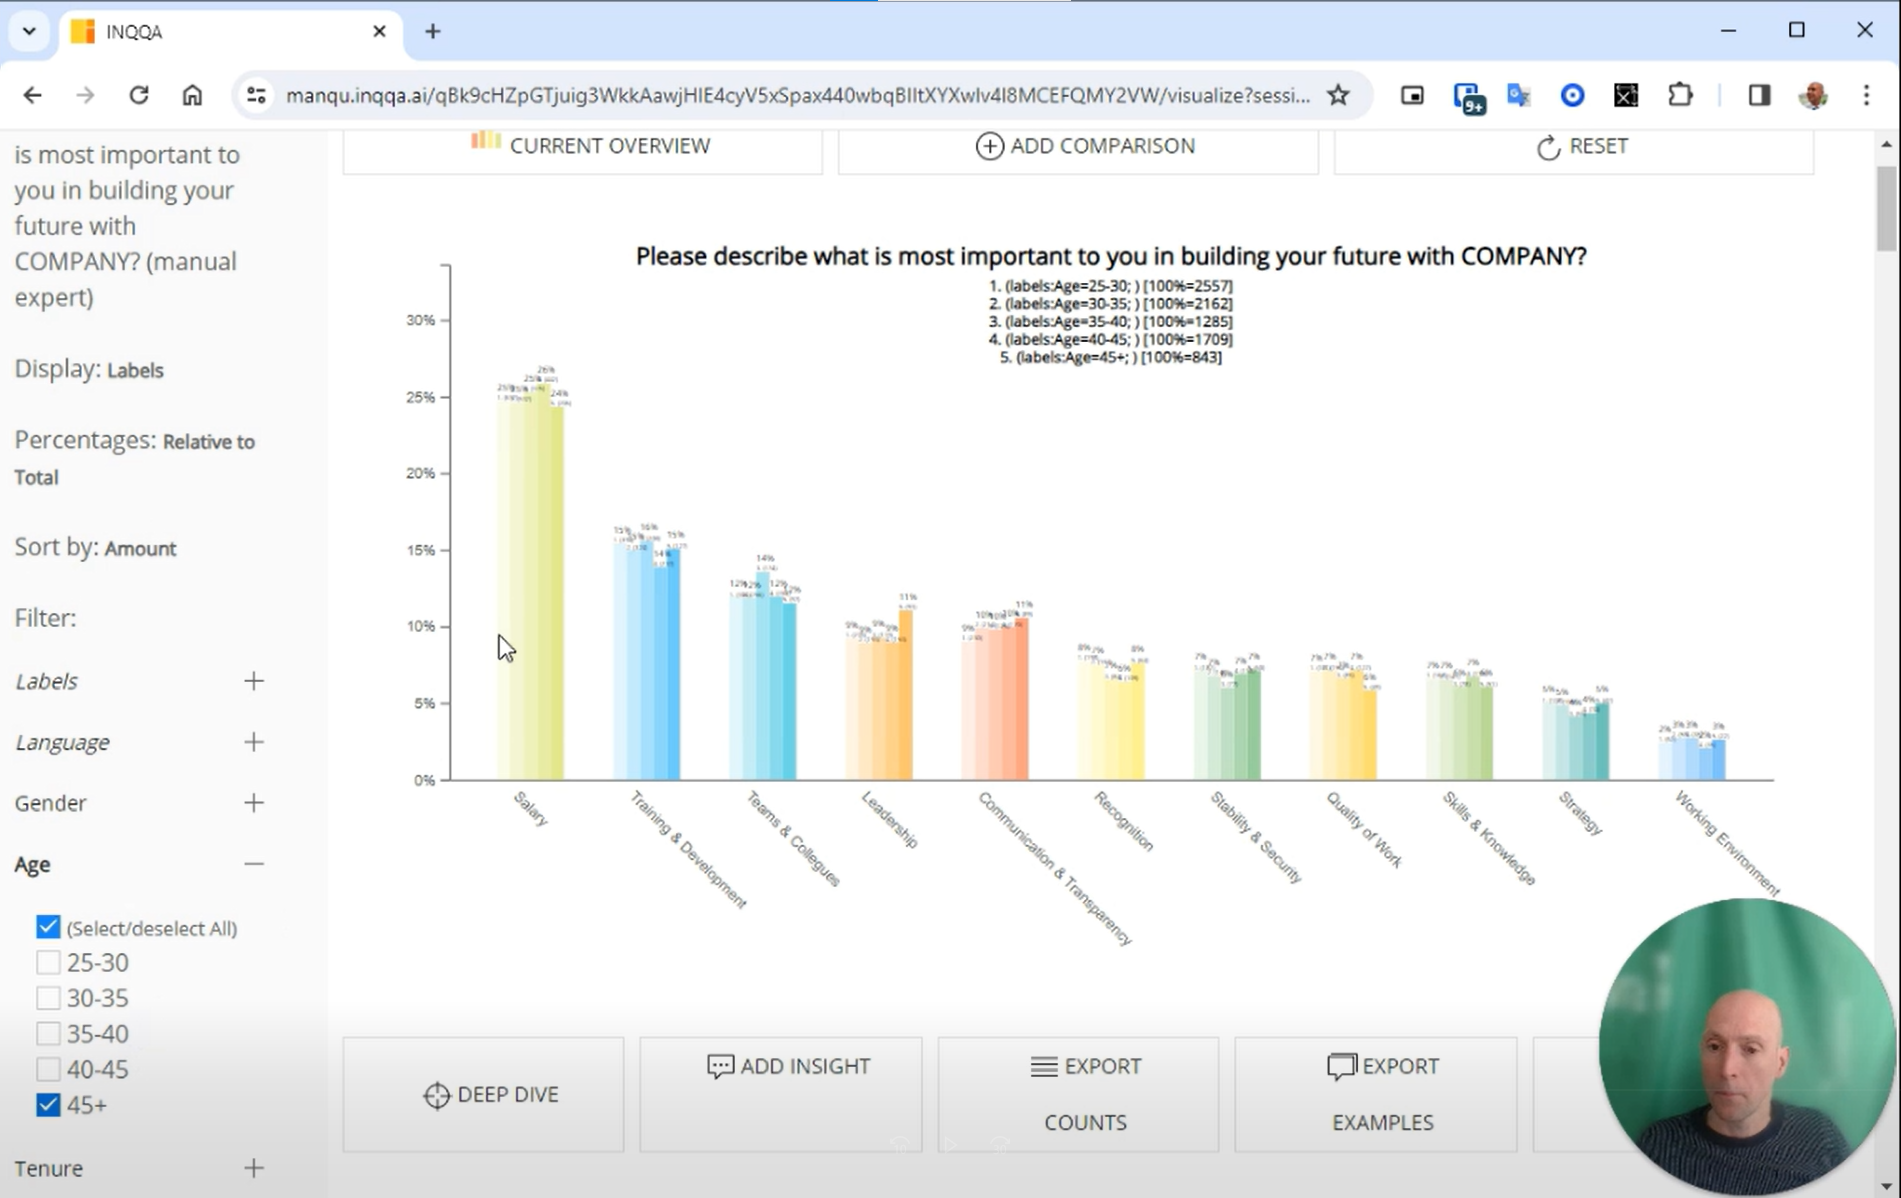Reload the page in the browser
Image resolution: width=1901 pixels, height=1198 pixels.
click(x=139, y=95)
